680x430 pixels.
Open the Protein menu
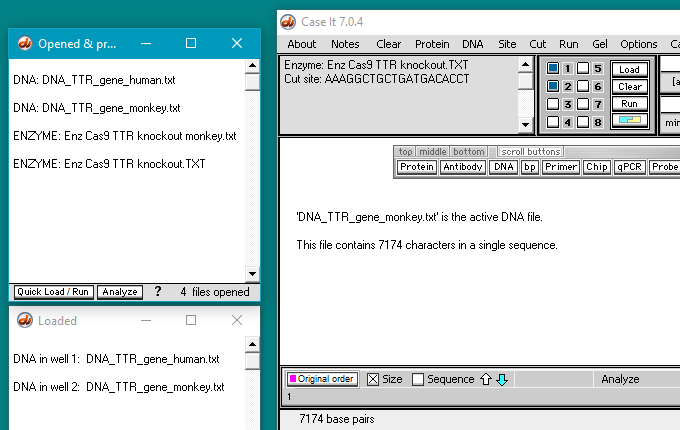pos(432,44)
